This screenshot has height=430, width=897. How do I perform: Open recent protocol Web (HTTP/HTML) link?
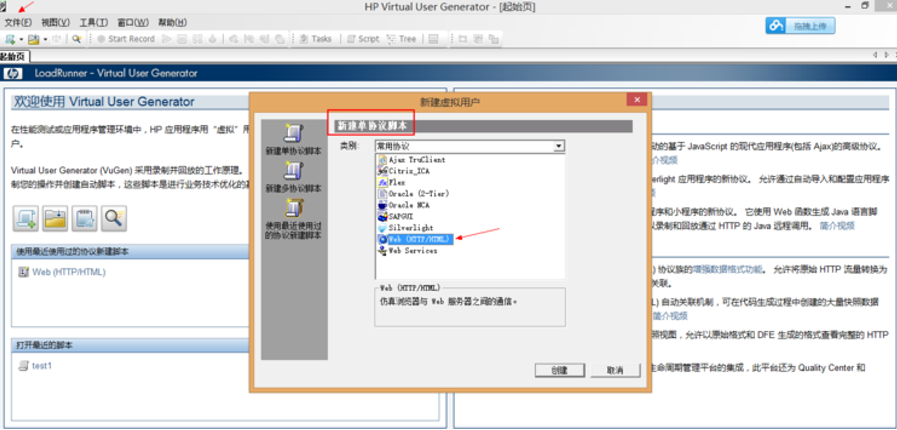coord(69,272)
